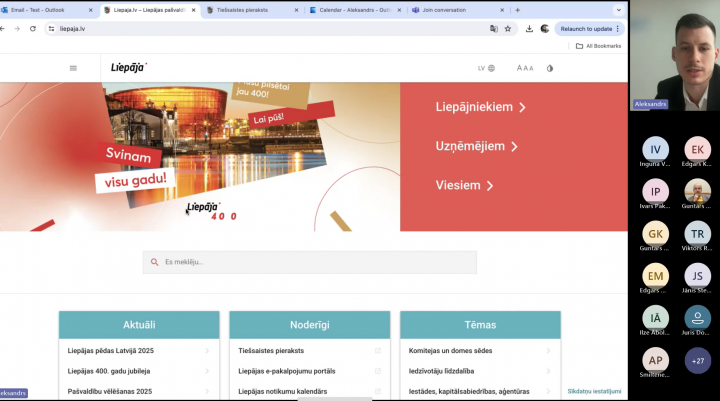Select Juris Do participant avatar
This screenshot has height=401, width=720.
[x=698, y=318]
